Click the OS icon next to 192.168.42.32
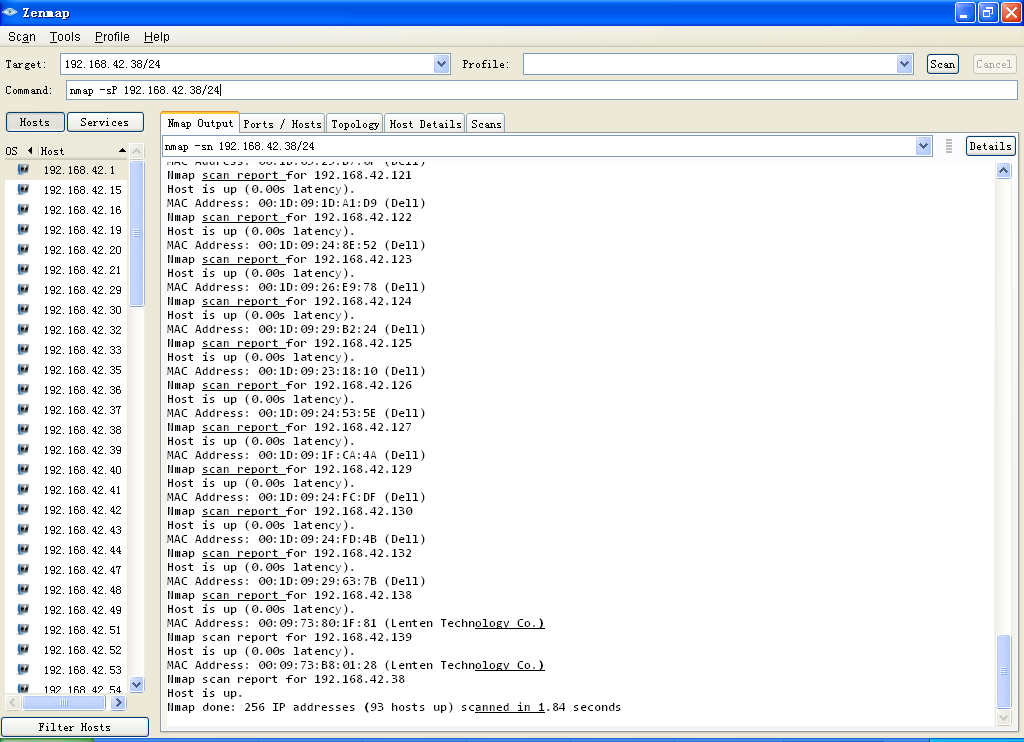The image size is (1024, 742). pos(23,330)
